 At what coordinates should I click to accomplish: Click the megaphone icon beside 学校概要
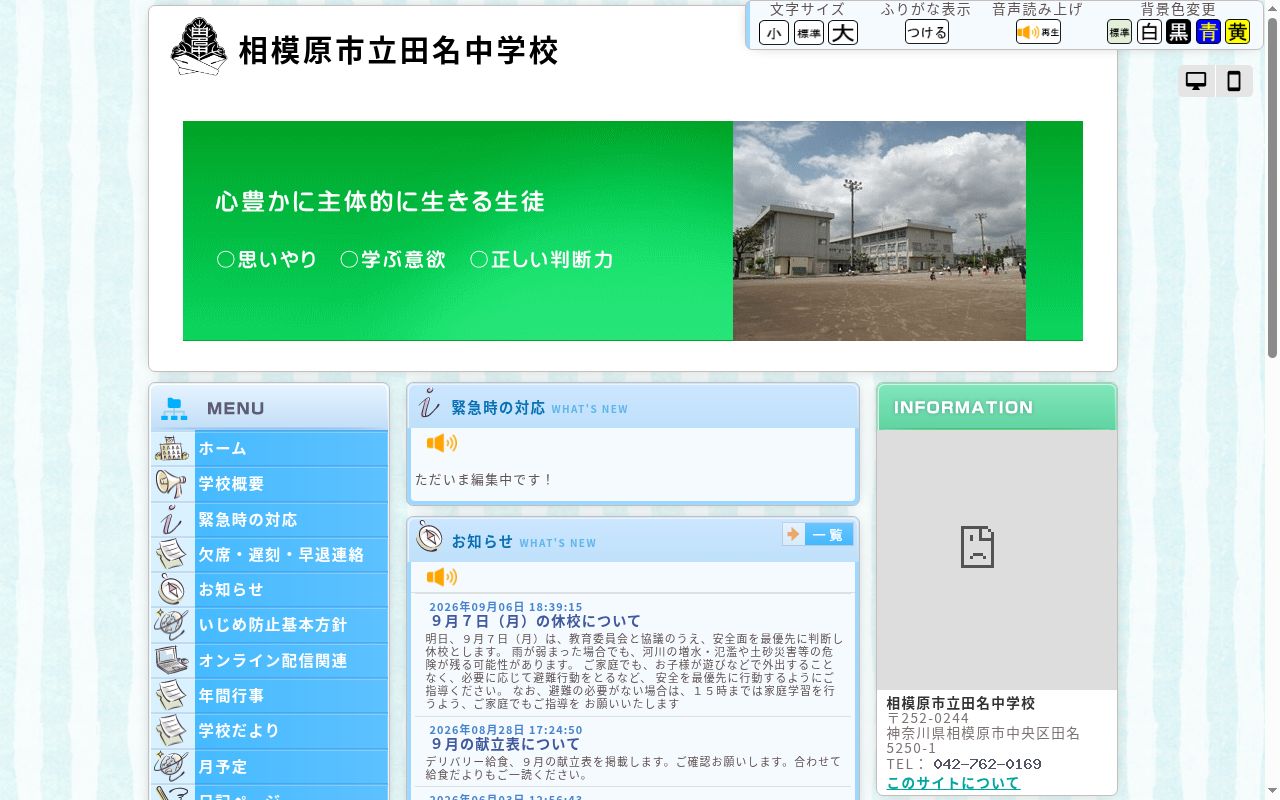tap(172, 484)
